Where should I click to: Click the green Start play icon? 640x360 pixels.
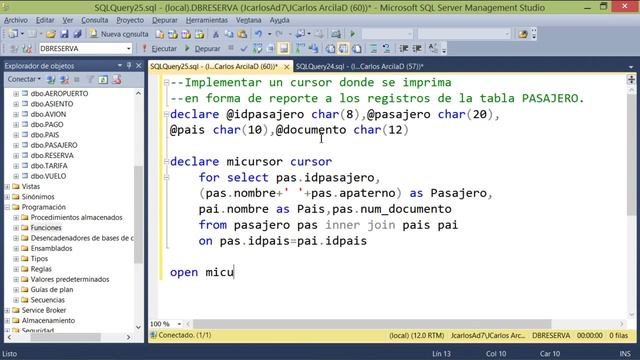pos(353,34)
